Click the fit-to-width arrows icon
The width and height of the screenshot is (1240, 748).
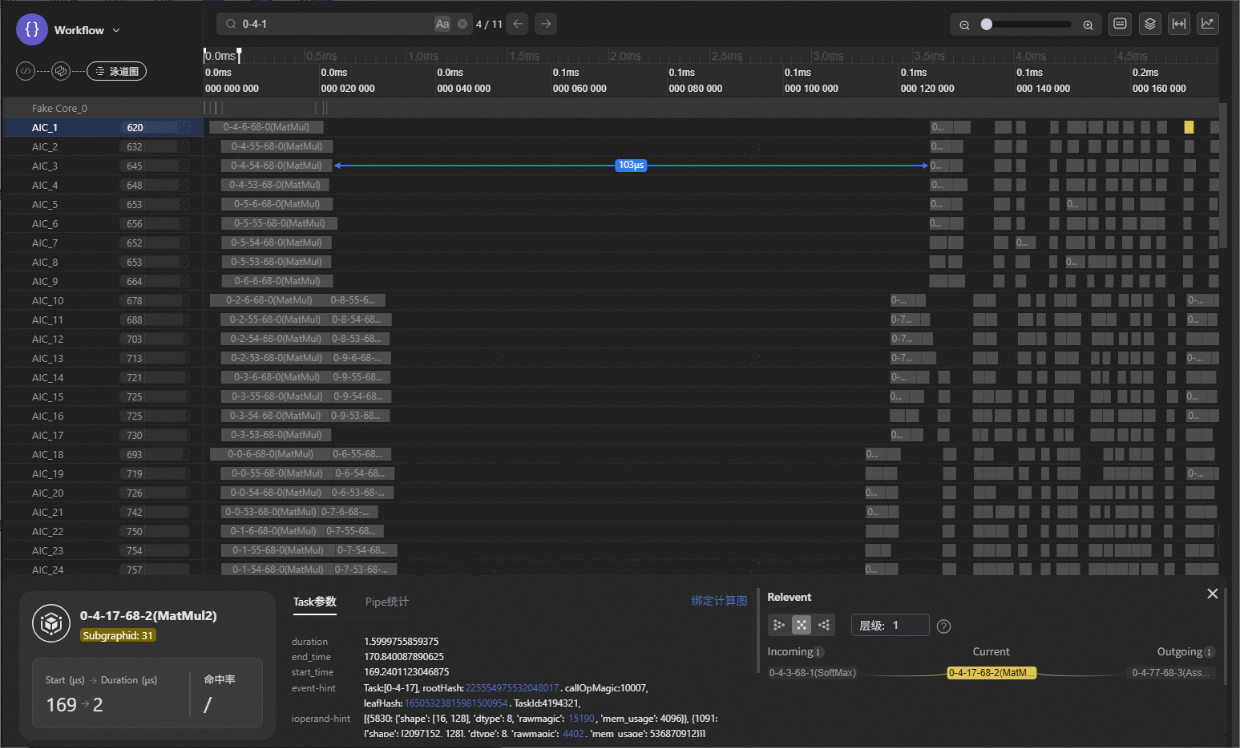click(1179, 24)
